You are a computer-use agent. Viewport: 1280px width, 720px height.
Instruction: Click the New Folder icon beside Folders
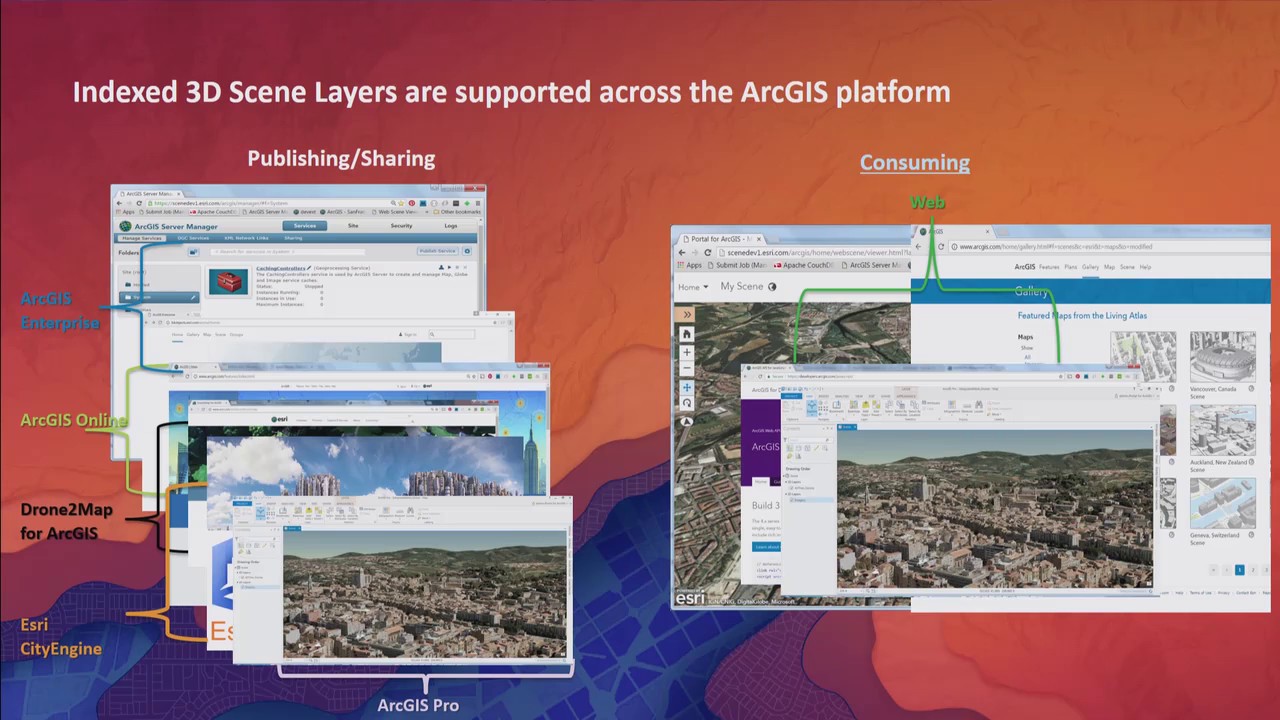193,252
